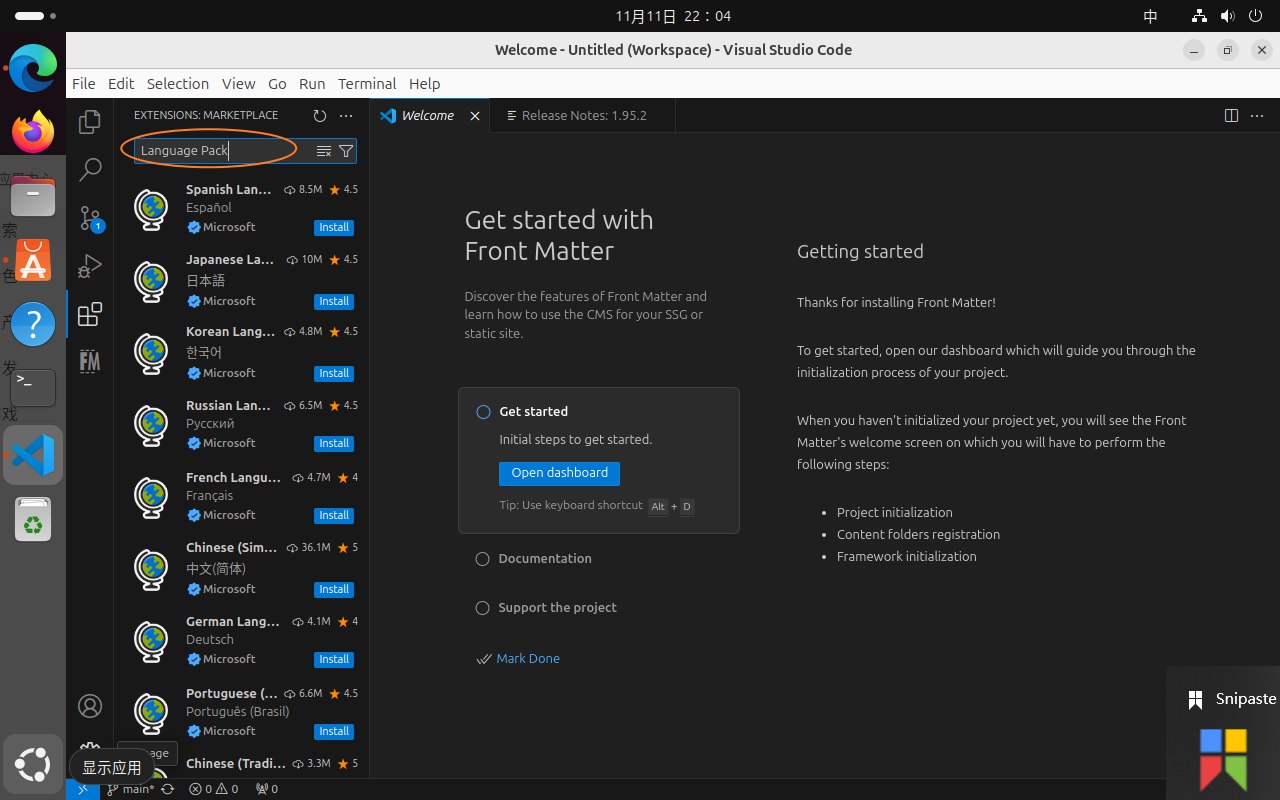1280x800 pixels.
Task: Open editor more actions ellipsis
Action: [1257, 116]
